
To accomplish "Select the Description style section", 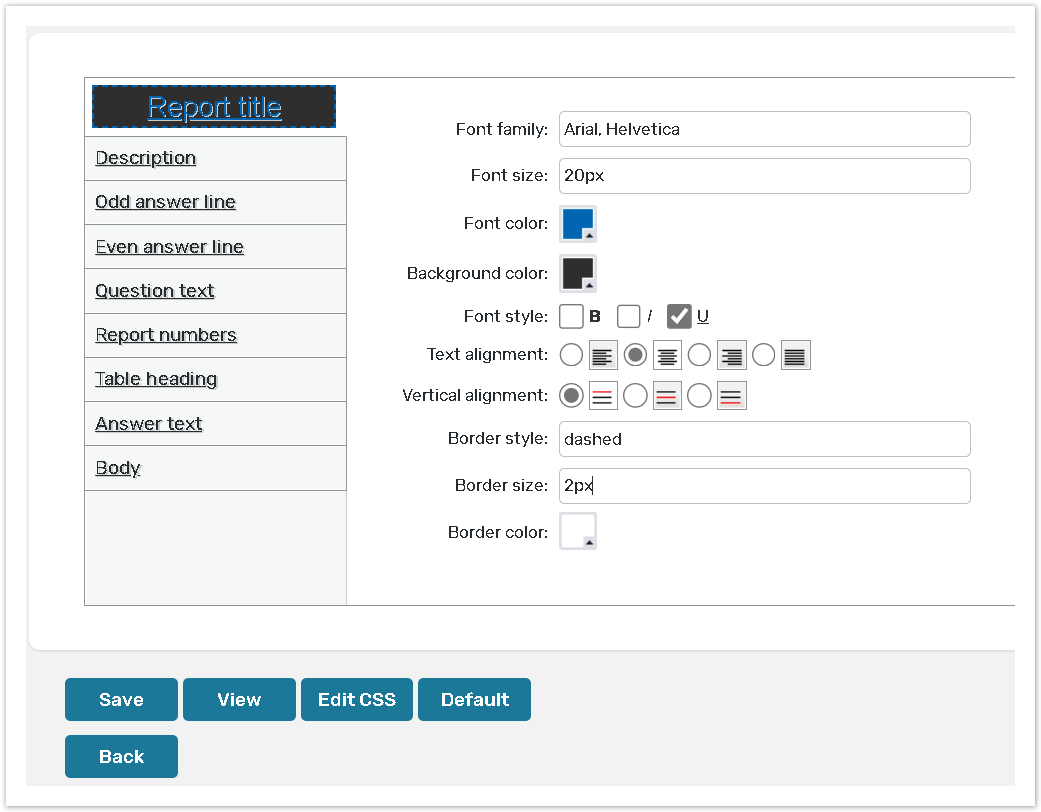I will click(146, 158).
